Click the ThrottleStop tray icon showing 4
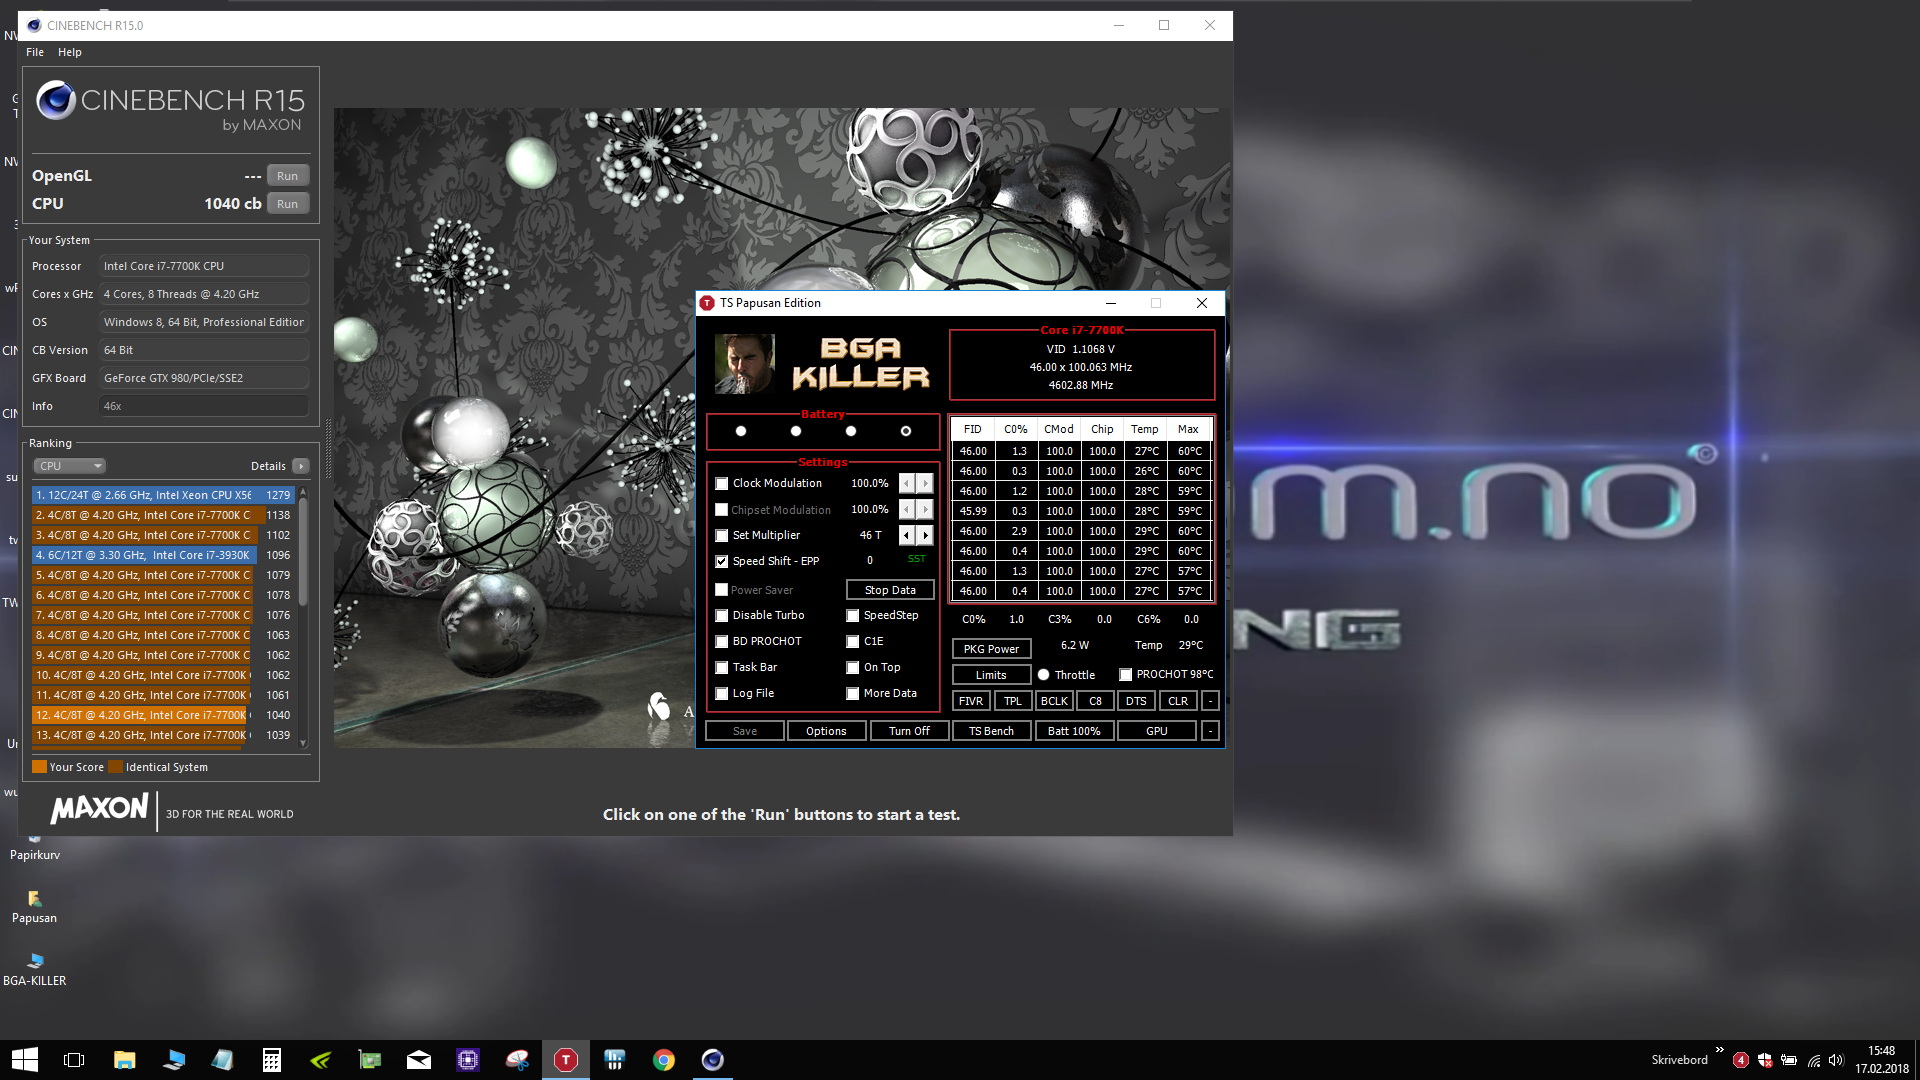Viewport: 1920px width, 1080px height. coord(1741,1060)
